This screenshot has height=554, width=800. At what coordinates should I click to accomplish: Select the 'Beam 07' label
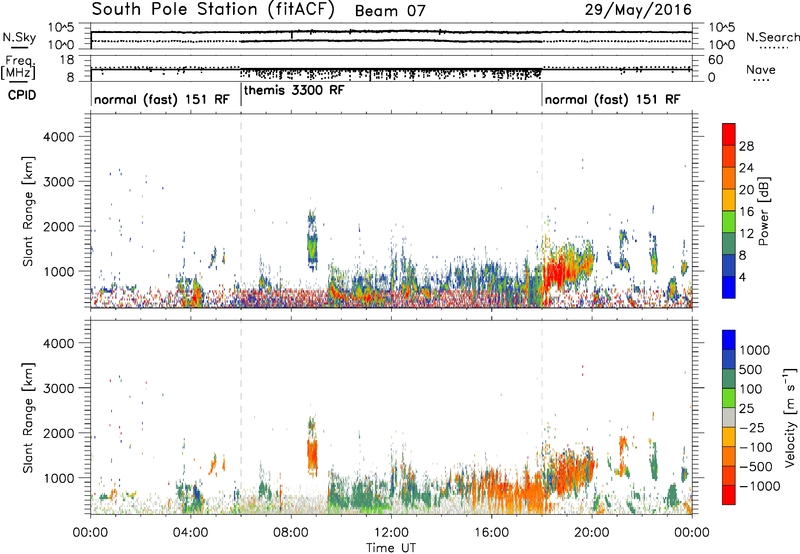pyautogui.click(x=390, y=11)
